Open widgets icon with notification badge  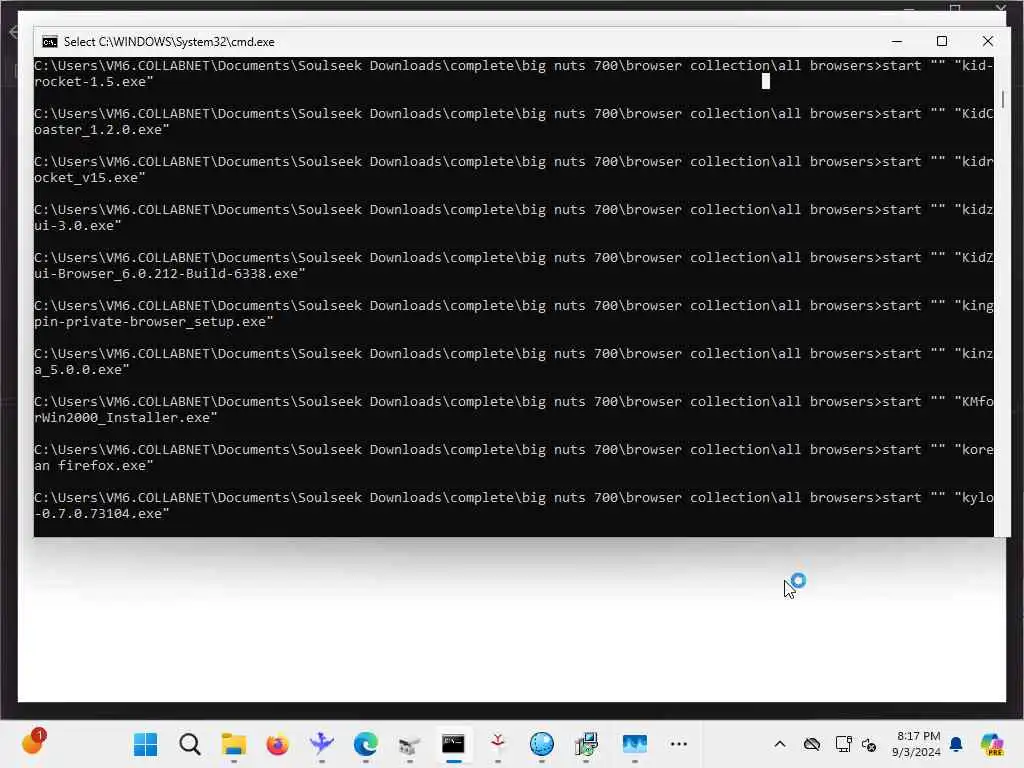tap(33, 743)
